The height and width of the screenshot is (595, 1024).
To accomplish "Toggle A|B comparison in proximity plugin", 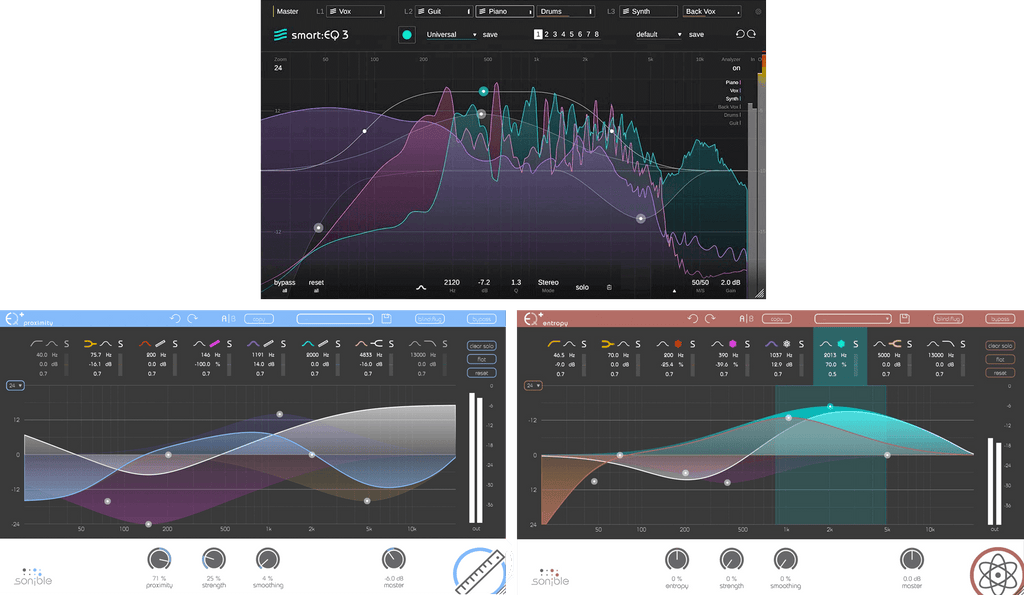I will [228, 319].
